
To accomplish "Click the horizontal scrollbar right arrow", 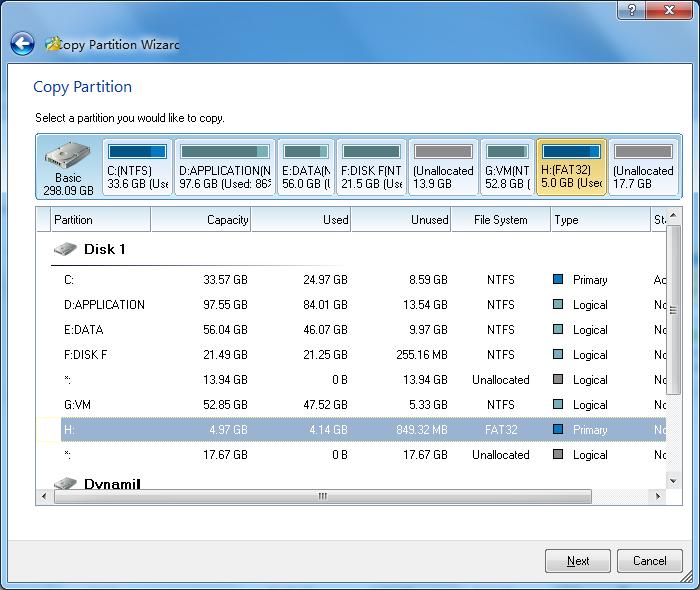I will click(x=659, y=497).
